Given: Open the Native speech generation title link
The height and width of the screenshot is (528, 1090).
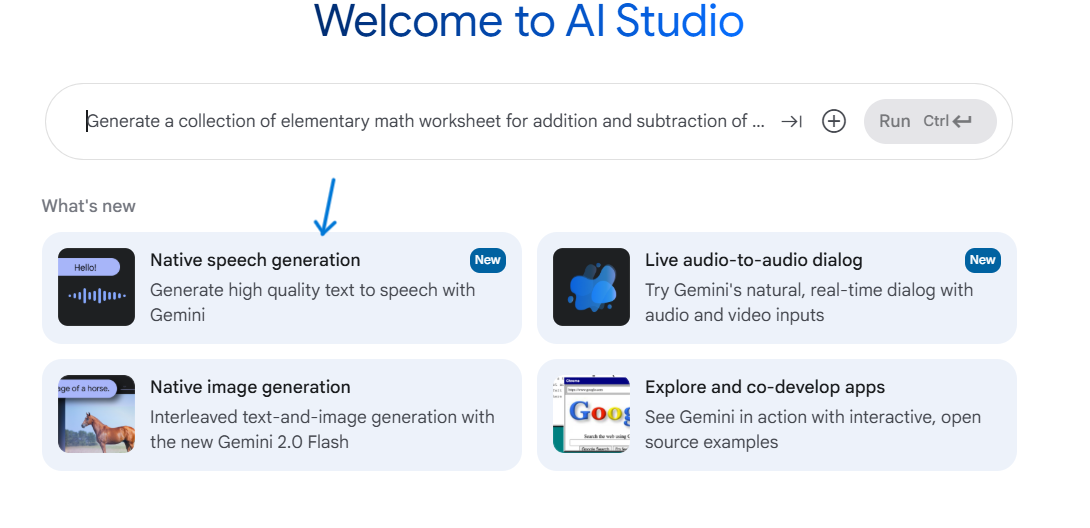Looking at the screenshot, I should (255, 260).
